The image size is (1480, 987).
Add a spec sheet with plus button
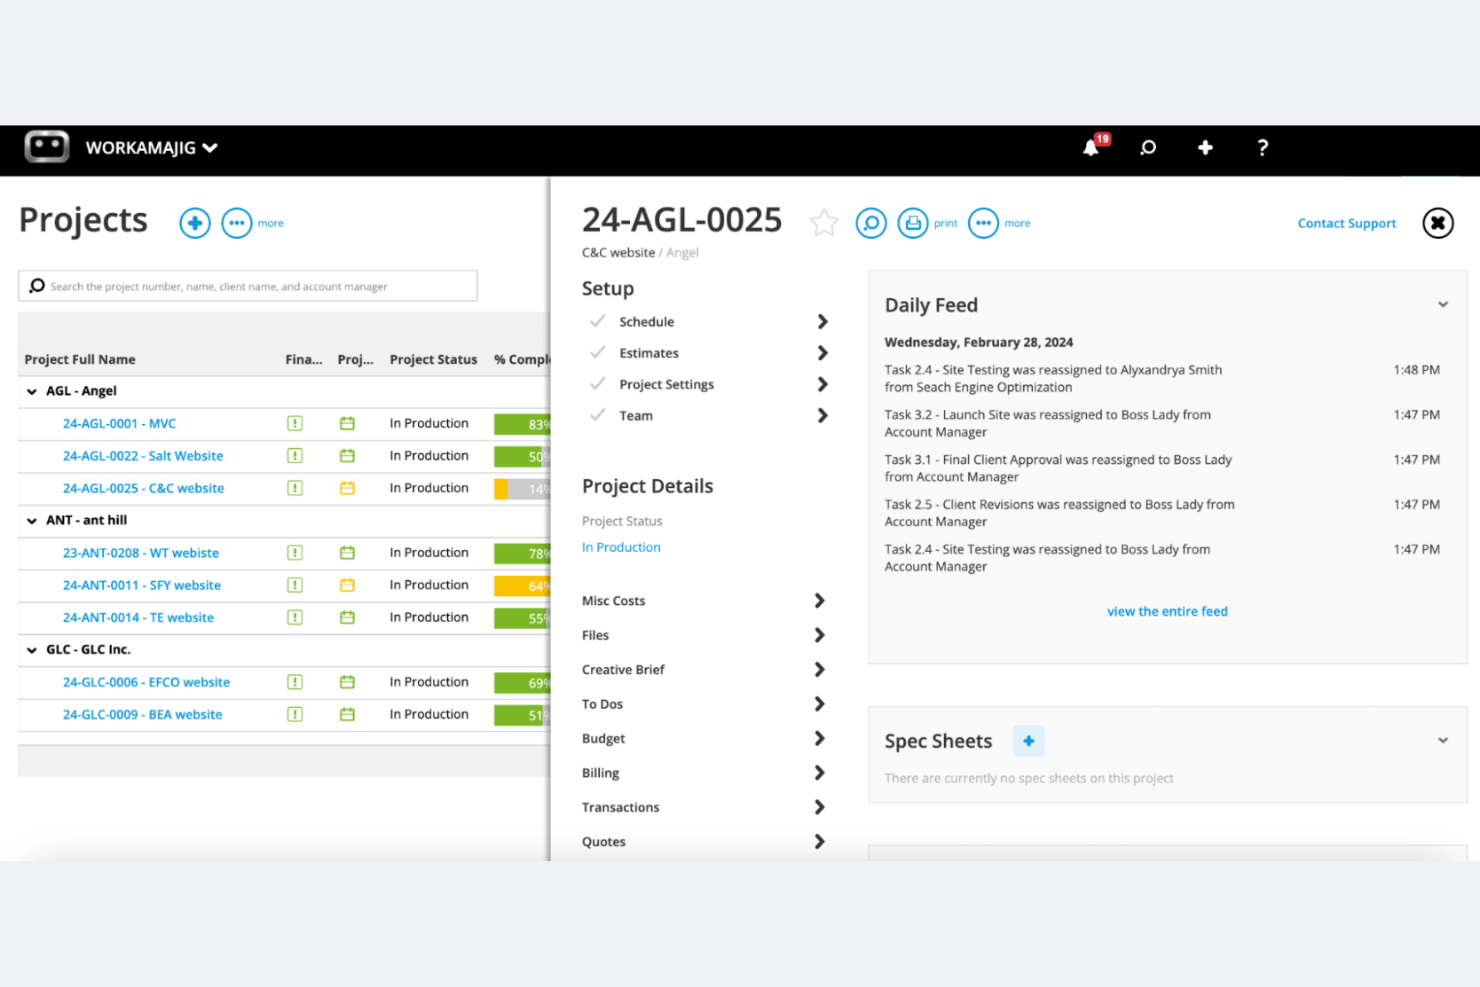[1029, 741]
